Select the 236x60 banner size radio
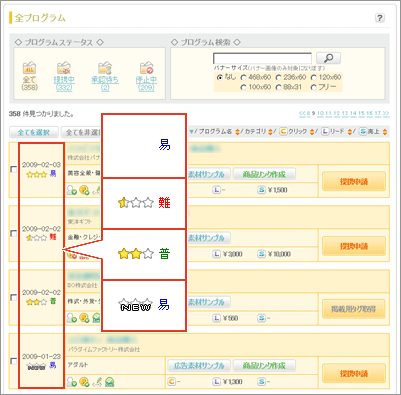The height and width of the screenshot is (395, 401). (x=278, y=77)
